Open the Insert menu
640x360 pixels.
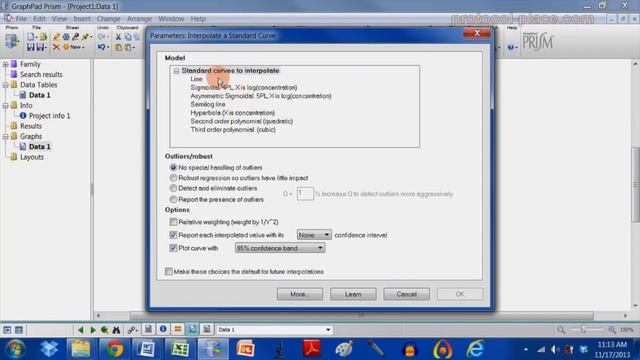(x=82, y=19)
